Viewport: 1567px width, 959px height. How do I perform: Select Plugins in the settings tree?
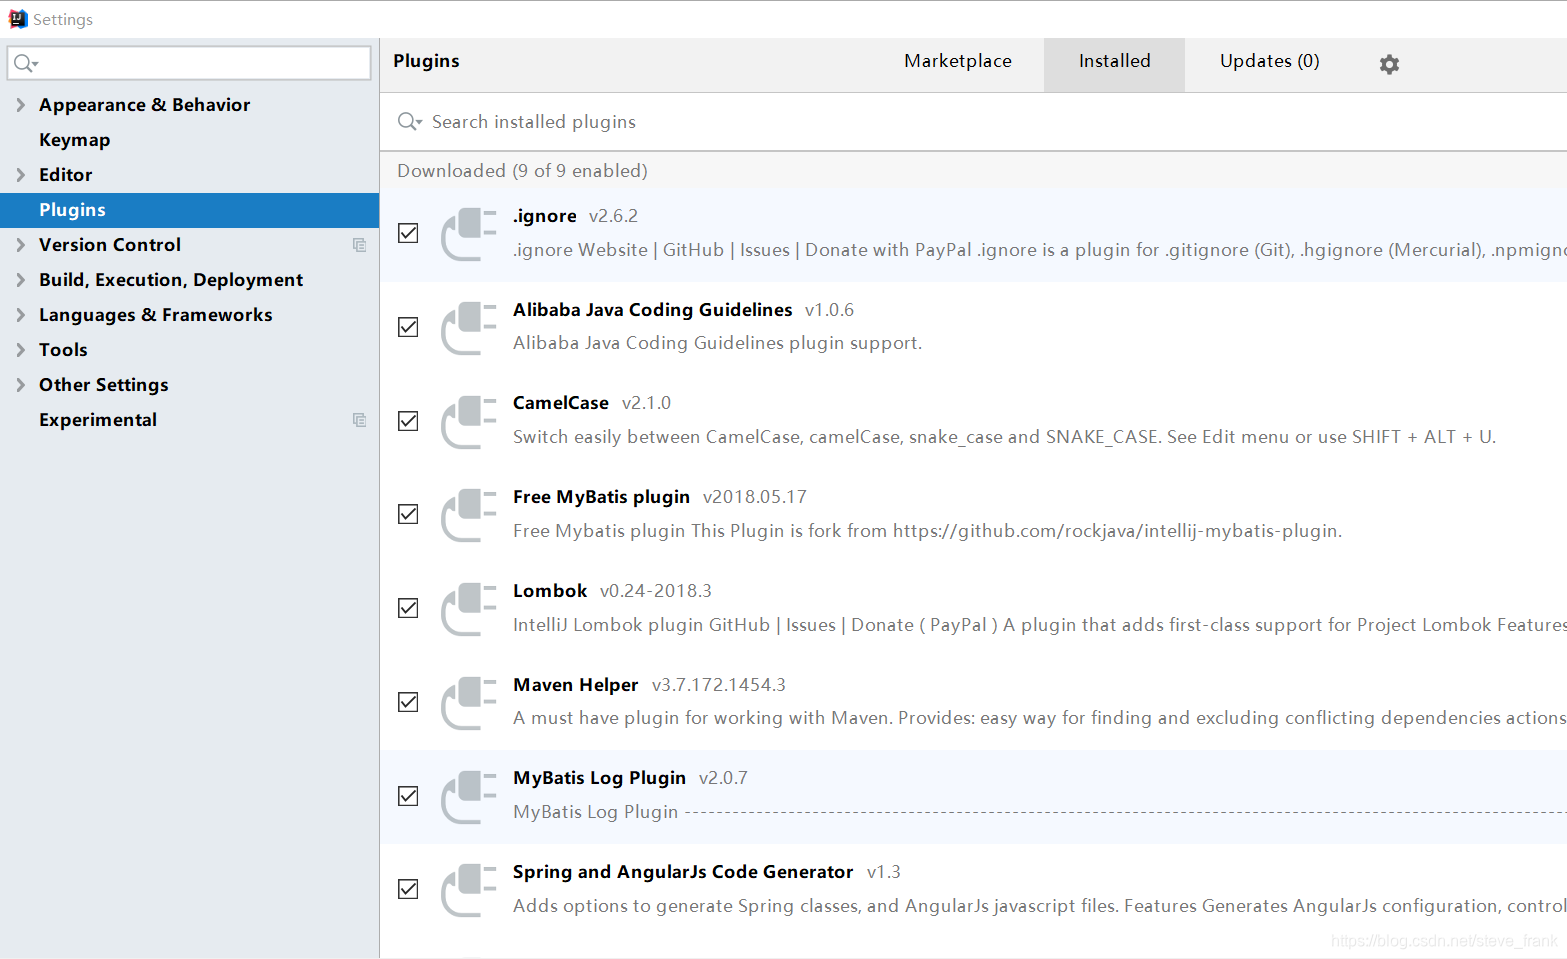pos(189,210)
